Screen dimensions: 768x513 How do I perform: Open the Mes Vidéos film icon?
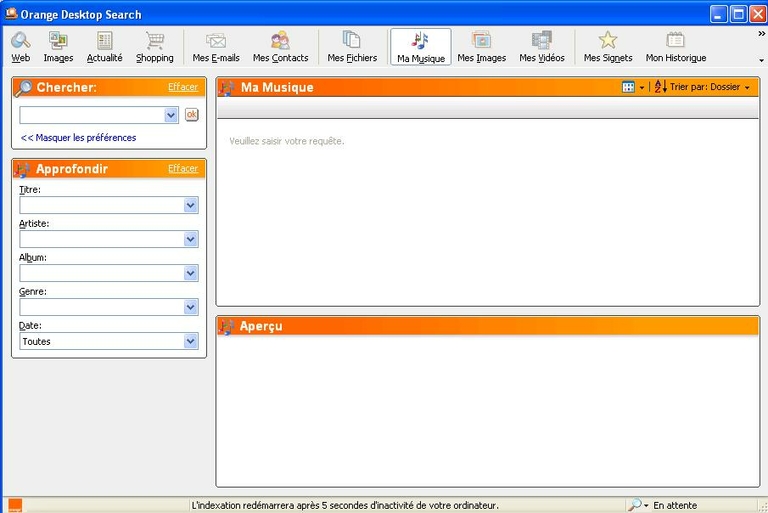[x=542, y=40]
